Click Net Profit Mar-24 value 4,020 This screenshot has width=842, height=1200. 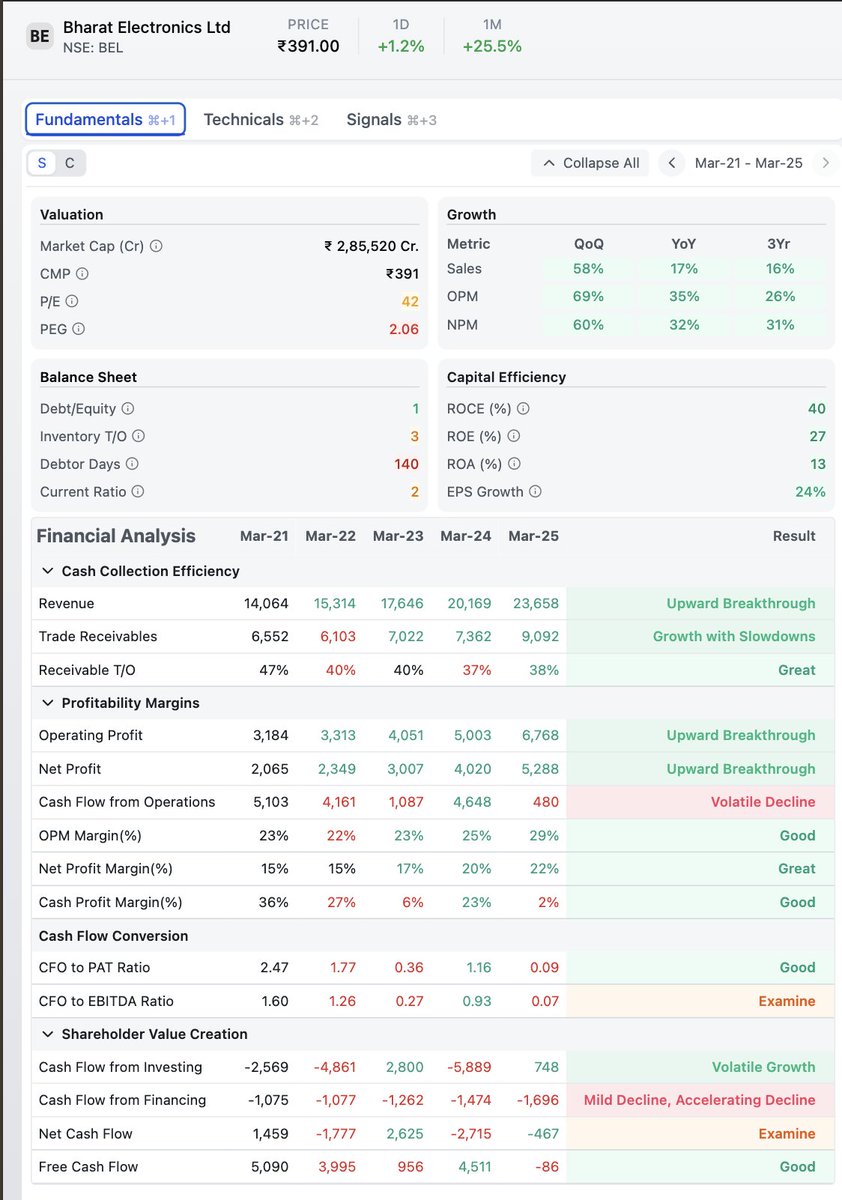coord(471,769)
